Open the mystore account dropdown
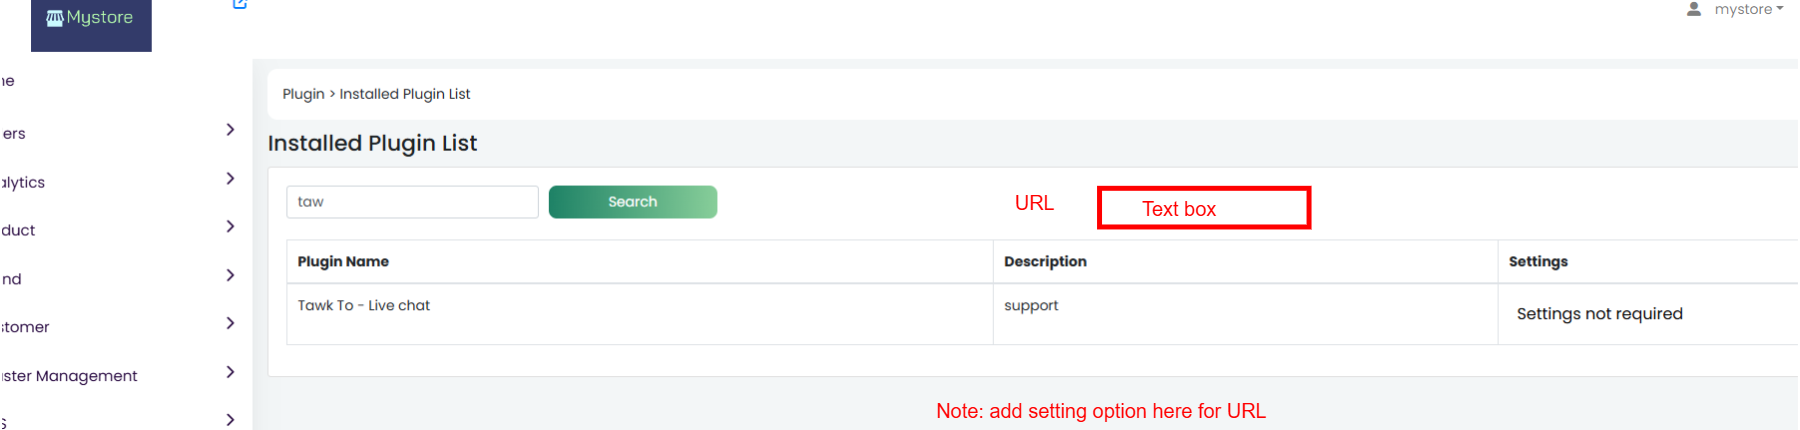Image resolution: width=1800 pixels, height=430 pixels. (x=1749, y=9)
